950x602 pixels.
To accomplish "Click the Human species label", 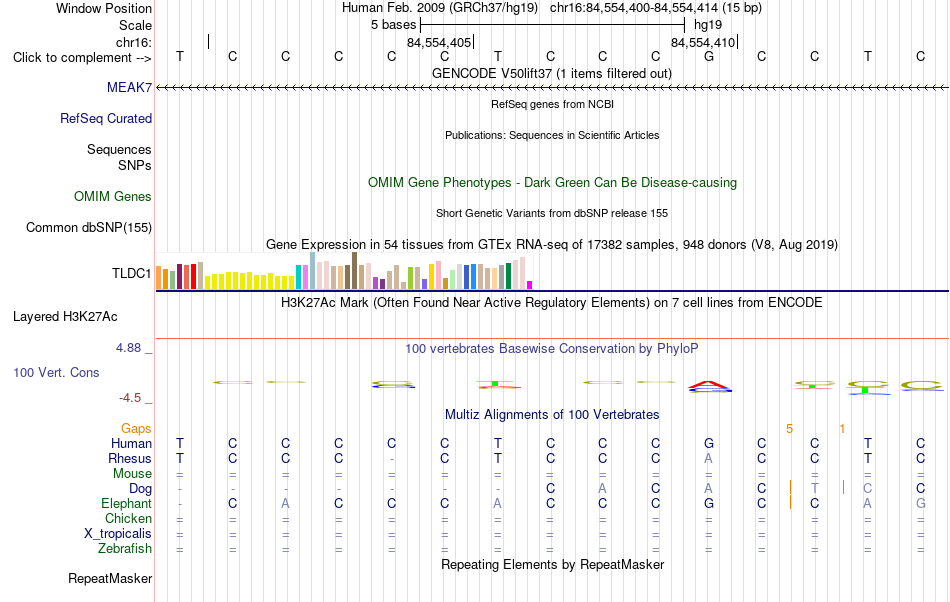I will click(131, 444).
